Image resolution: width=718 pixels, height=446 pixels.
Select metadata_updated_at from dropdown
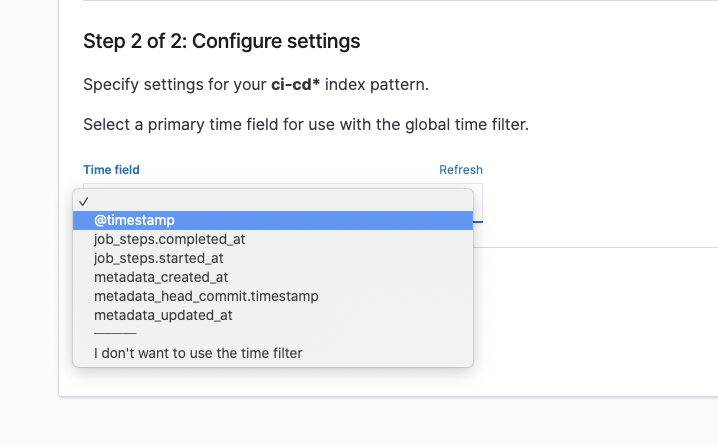click(x=163, y=315)
